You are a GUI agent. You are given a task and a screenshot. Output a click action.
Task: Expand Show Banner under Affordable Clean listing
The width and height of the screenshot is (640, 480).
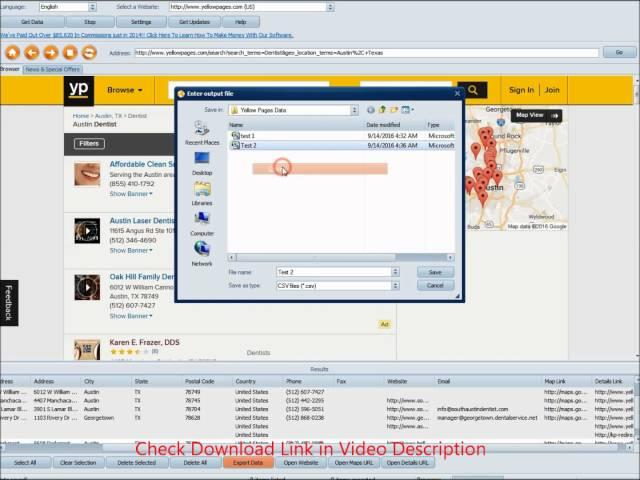(131, 194)
